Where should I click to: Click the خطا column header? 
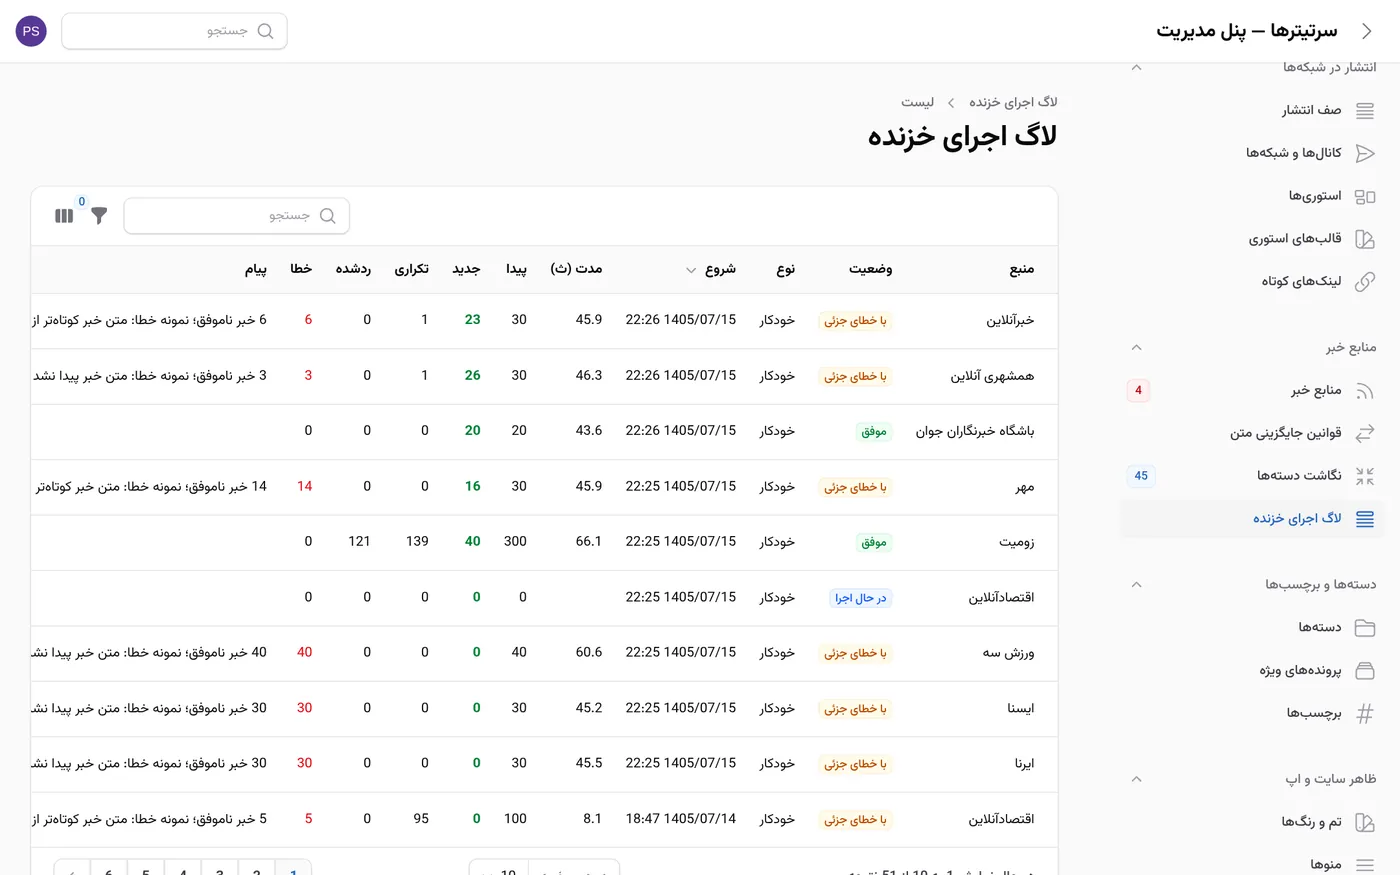coord(301,269)
